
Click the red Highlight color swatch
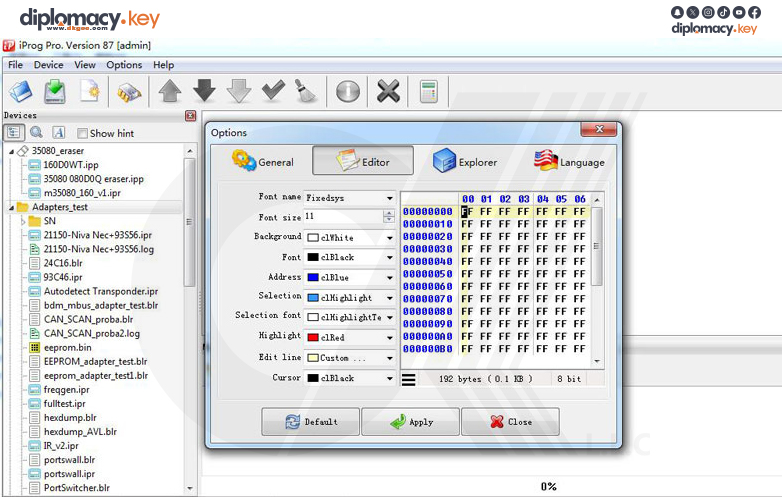click(313, 338)
